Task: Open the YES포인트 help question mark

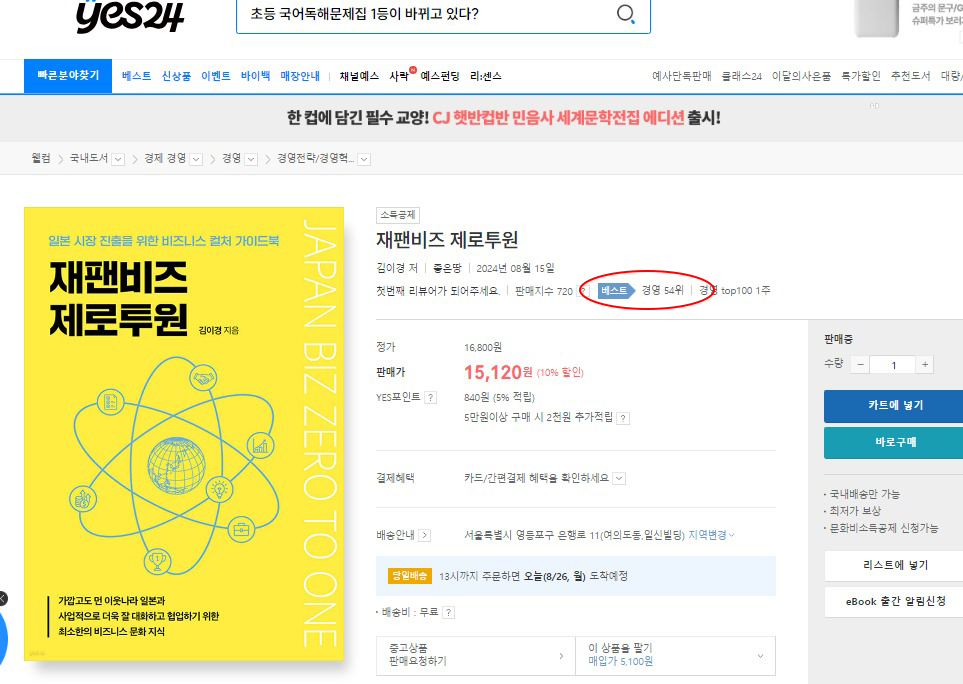Action: click(431, 397)
